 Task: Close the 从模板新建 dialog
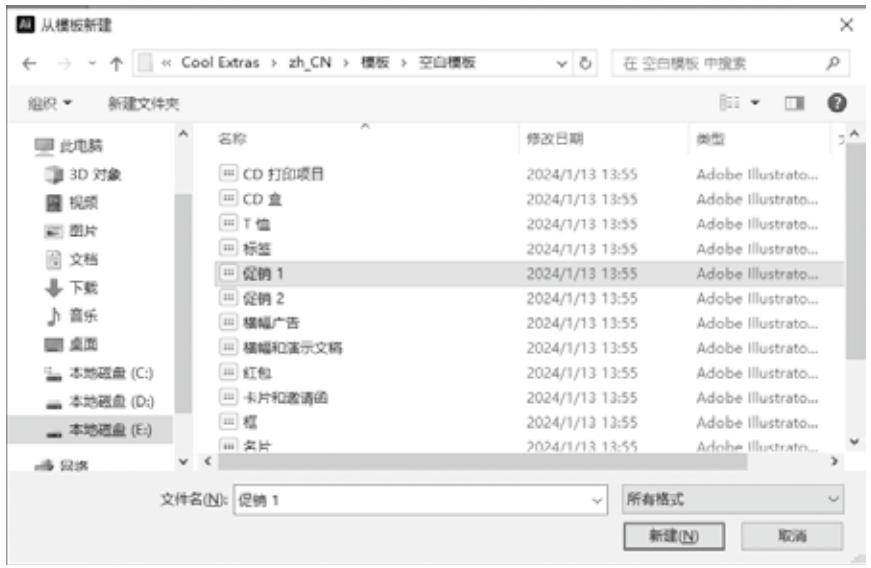847,25
